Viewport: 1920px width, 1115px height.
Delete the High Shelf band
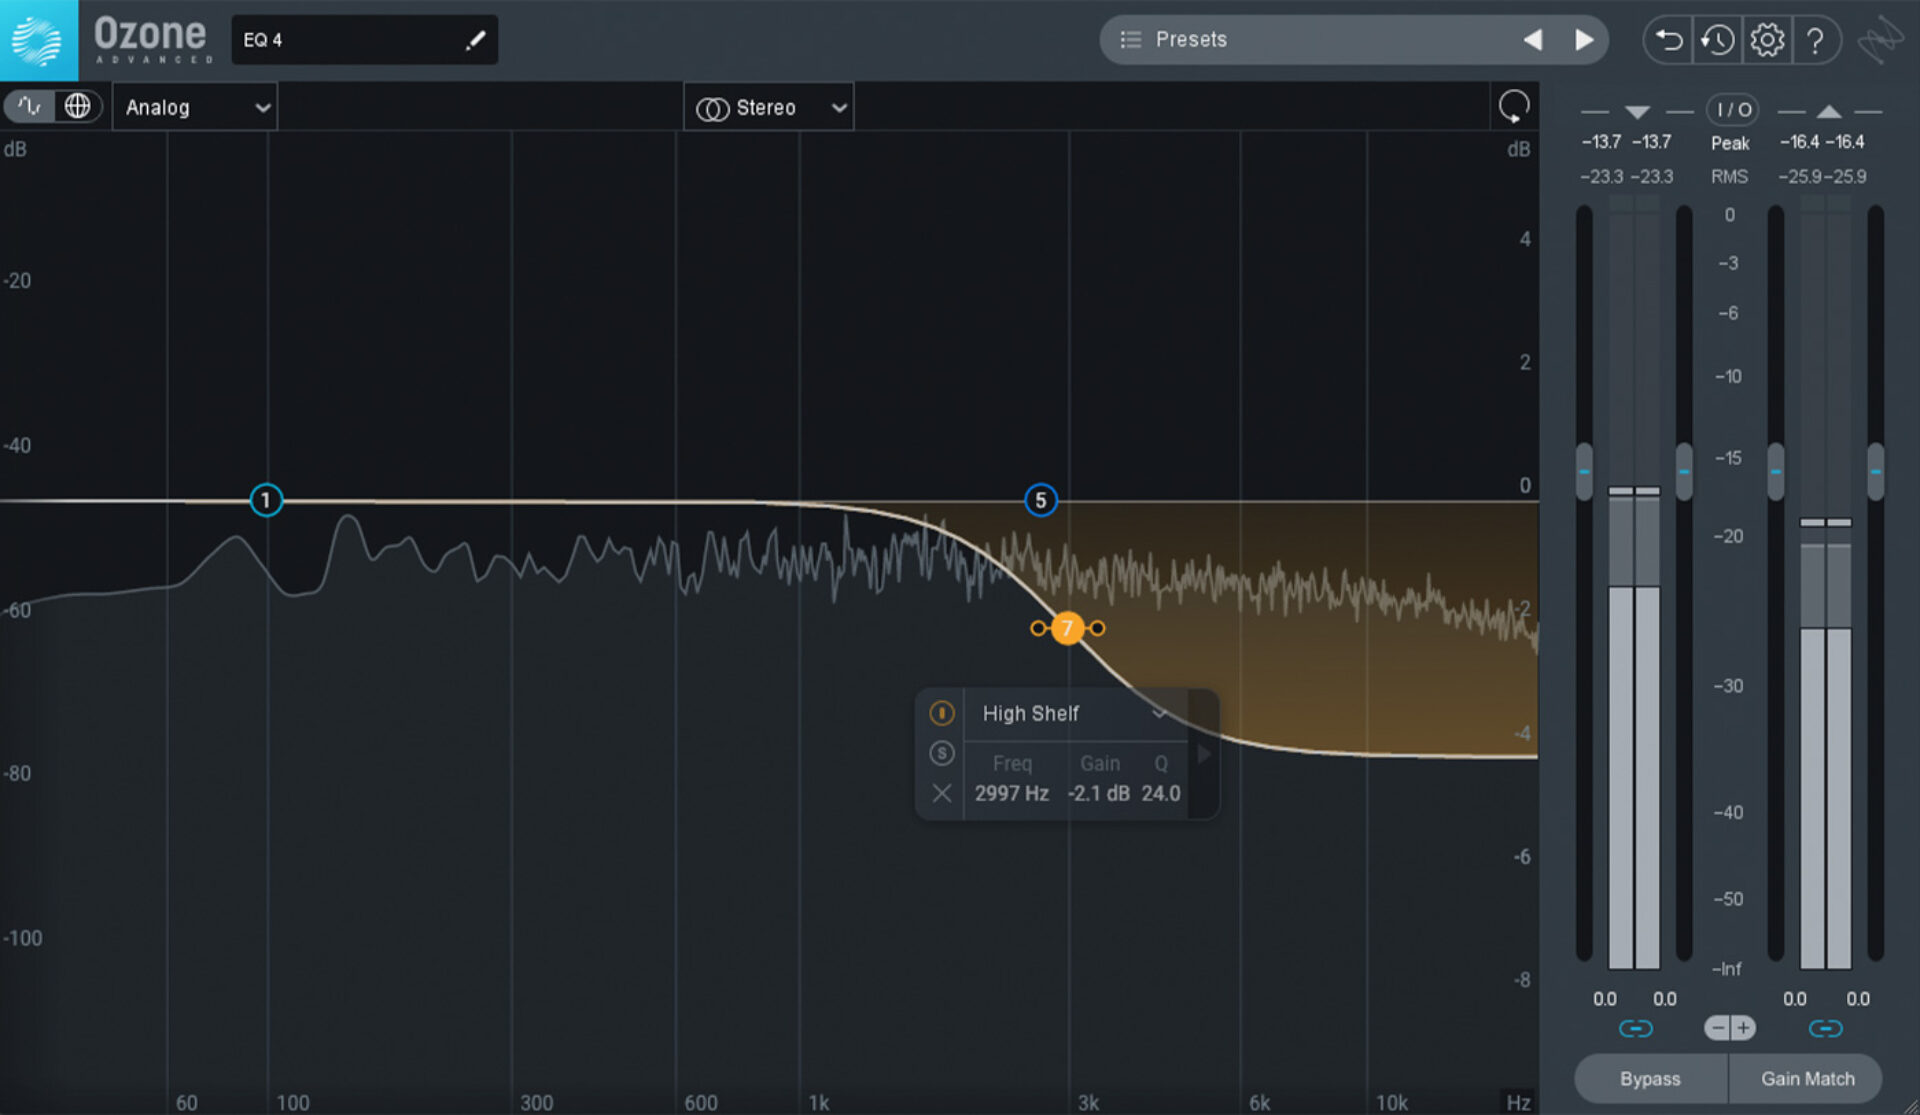[941, 793]
